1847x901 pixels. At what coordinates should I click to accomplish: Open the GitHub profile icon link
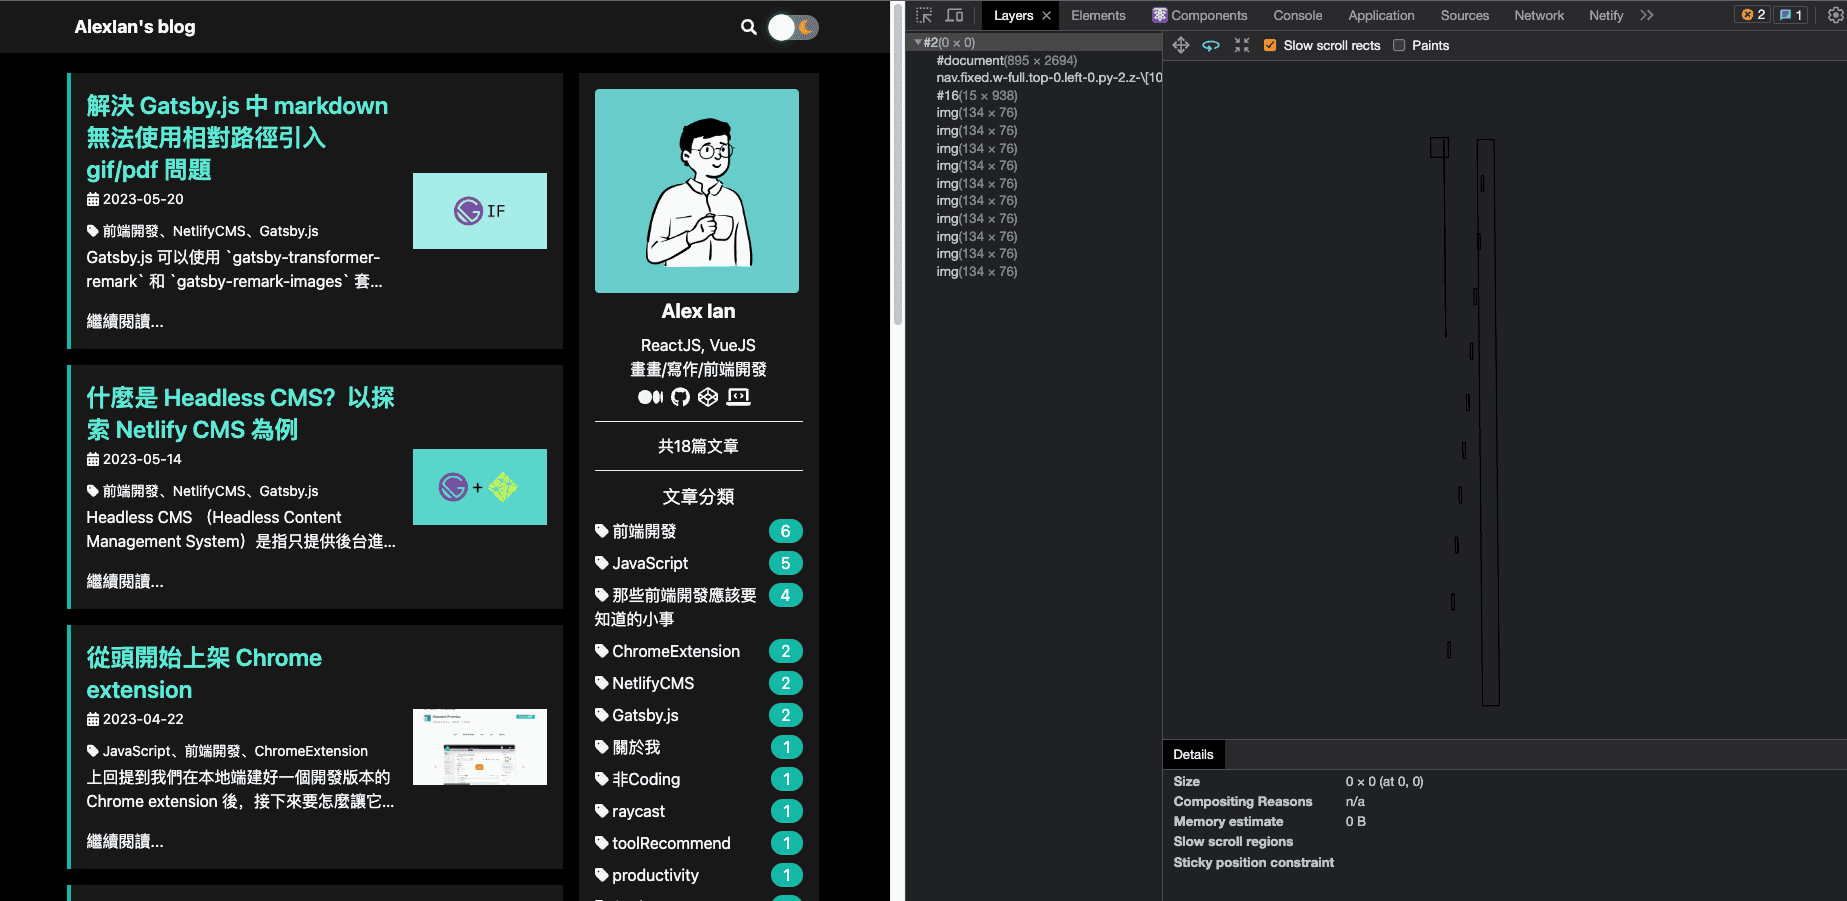coord(680,397)
